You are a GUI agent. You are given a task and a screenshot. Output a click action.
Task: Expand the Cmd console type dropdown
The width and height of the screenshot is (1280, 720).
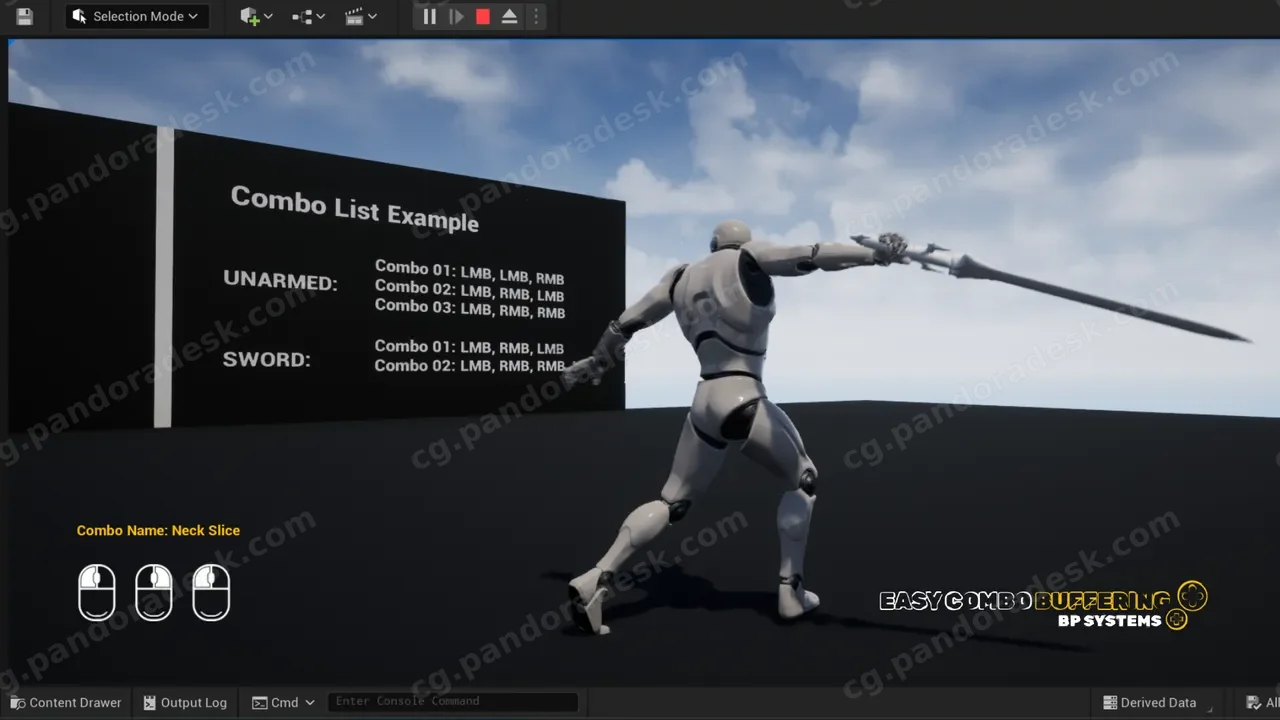tap(284, 703)
